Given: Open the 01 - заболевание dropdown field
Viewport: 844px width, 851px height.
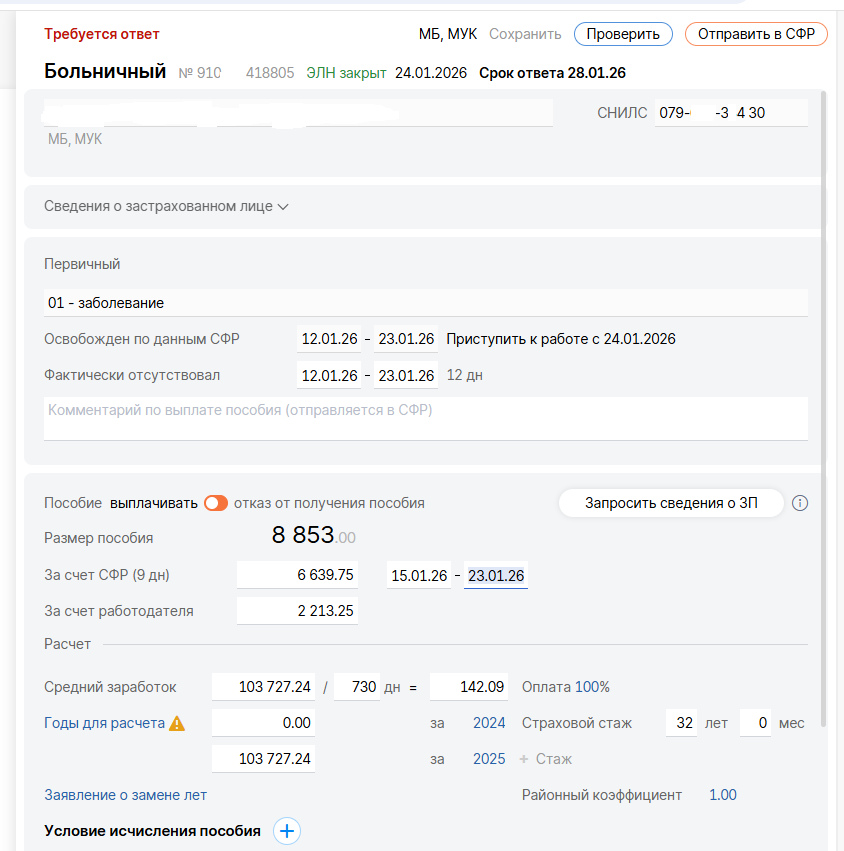Looking at the screenshot, I should 426,303.
